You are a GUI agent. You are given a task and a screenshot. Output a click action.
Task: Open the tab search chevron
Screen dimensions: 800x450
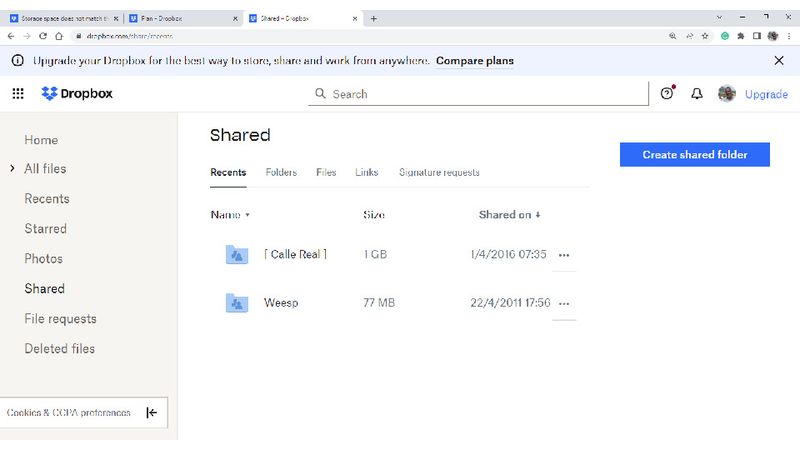[x=719, y=17]
